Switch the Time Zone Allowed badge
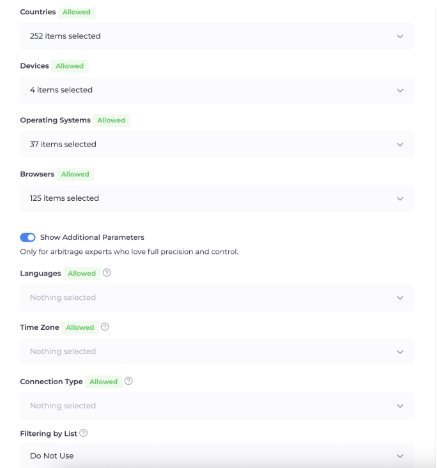The height and width of the screenshot is (468, 437). (x=80, y=328)
